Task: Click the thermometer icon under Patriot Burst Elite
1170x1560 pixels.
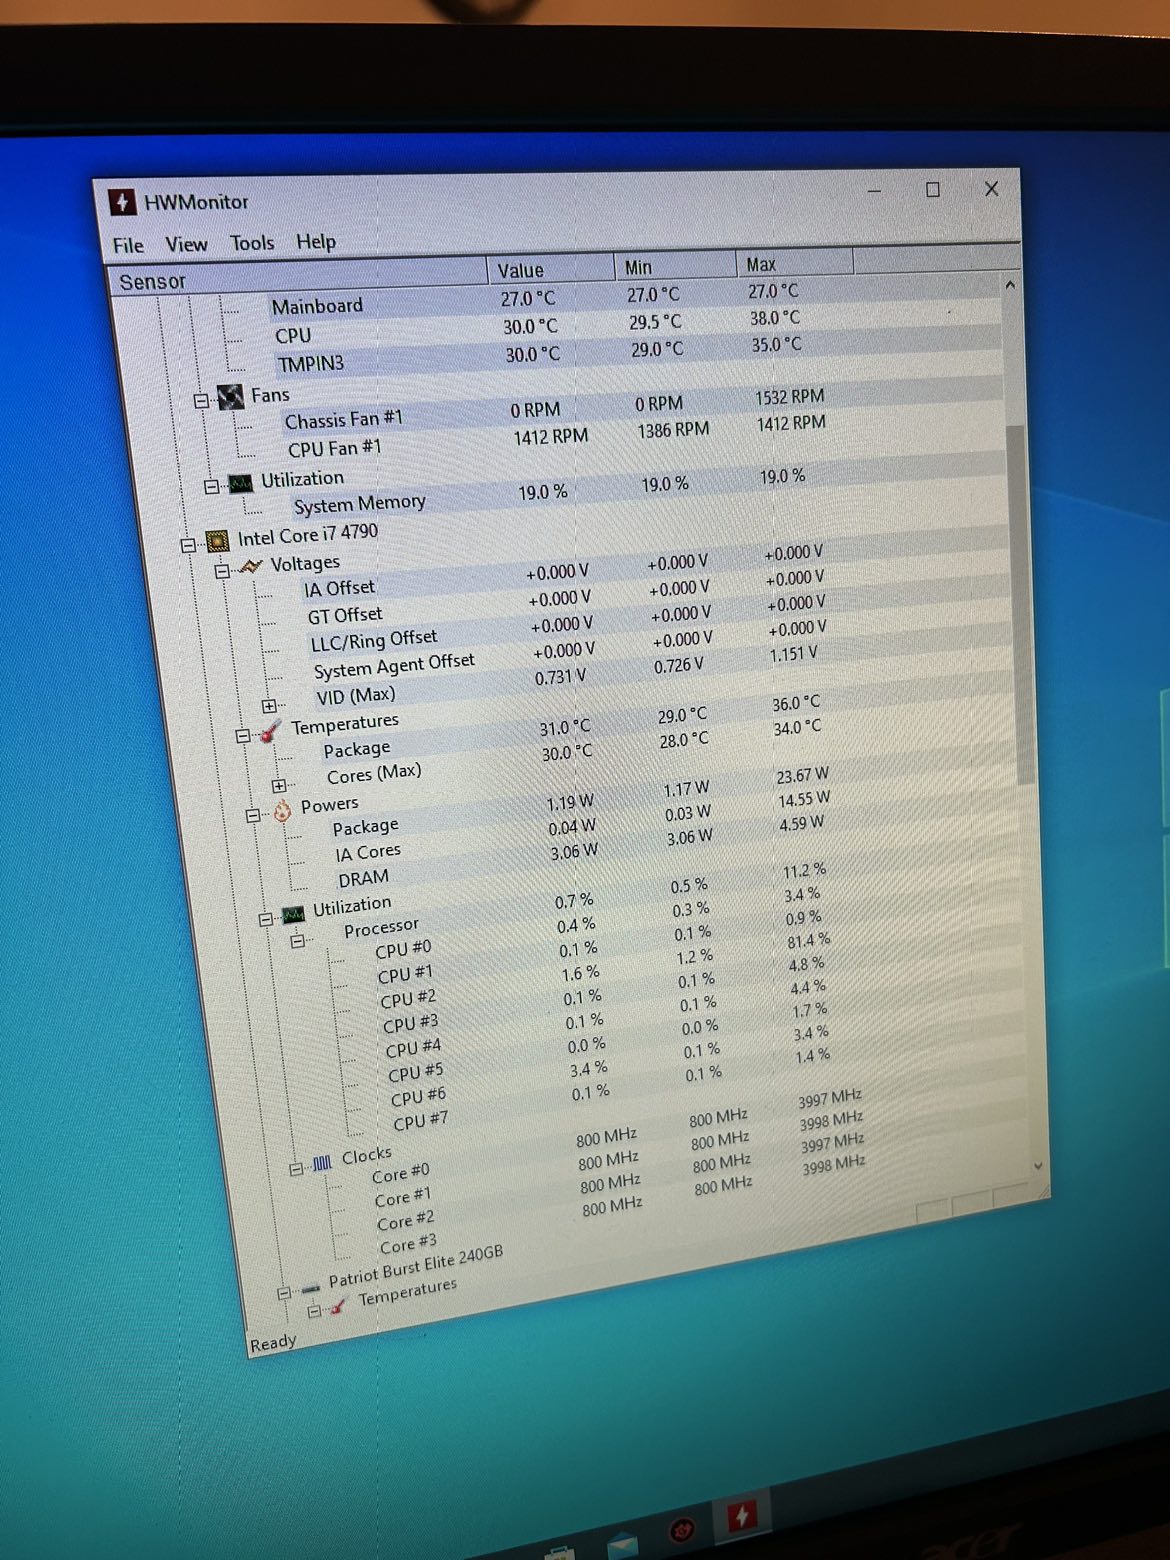Action: point(339,1306)
